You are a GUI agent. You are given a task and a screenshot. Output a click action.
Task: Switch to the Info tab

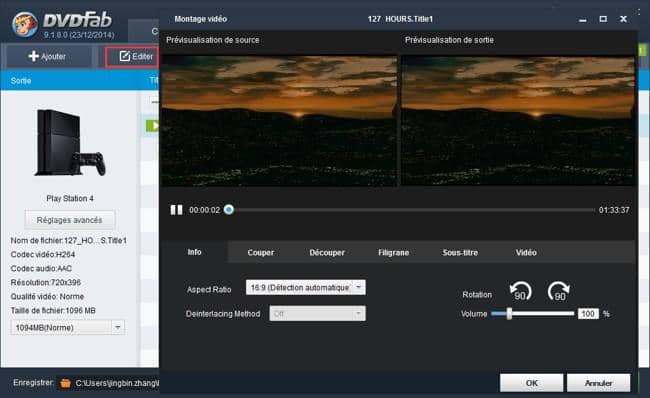pos(194,252)
